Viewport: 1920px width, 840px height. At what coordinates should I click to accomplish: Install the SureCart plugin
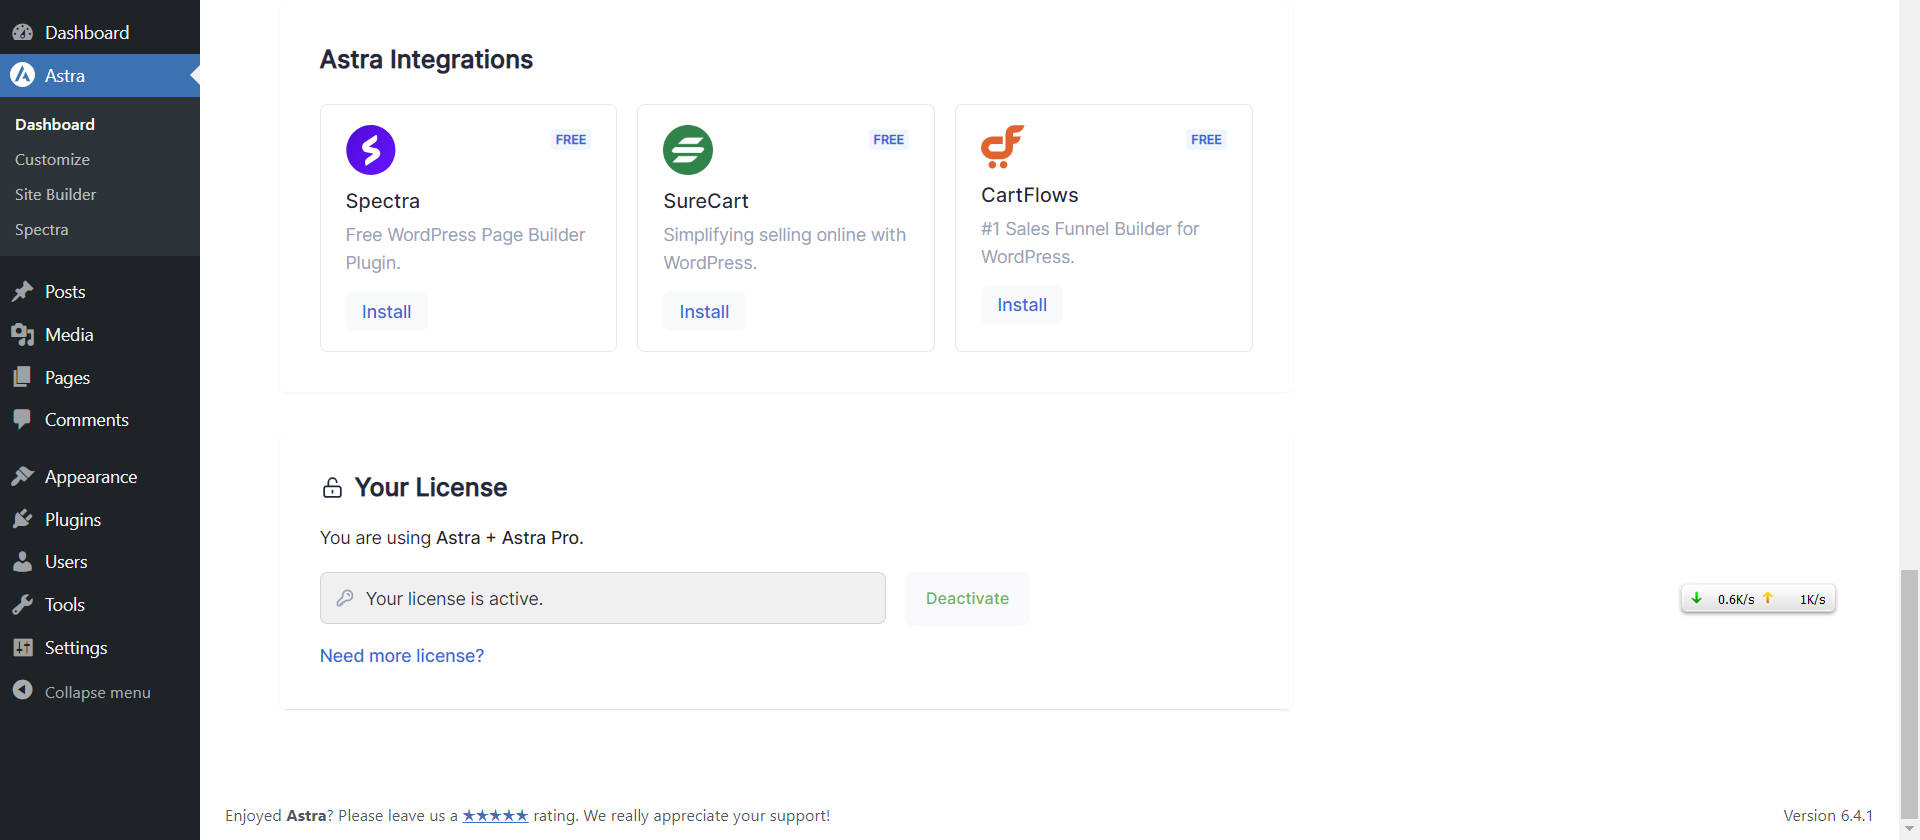pos(704,312)
